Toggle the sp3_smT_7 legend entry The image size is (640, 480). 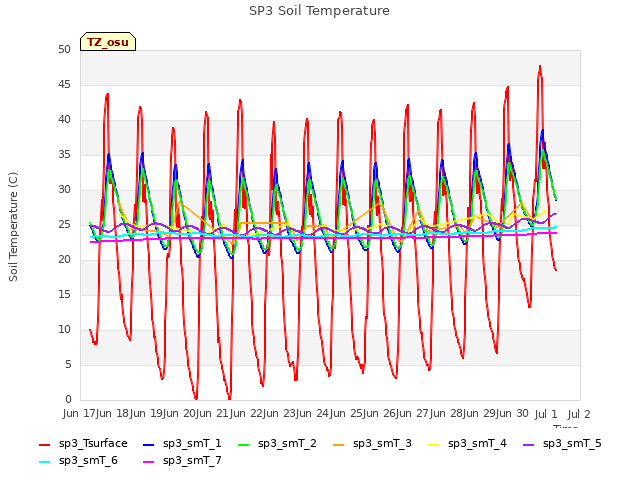[x=182, y=461]
